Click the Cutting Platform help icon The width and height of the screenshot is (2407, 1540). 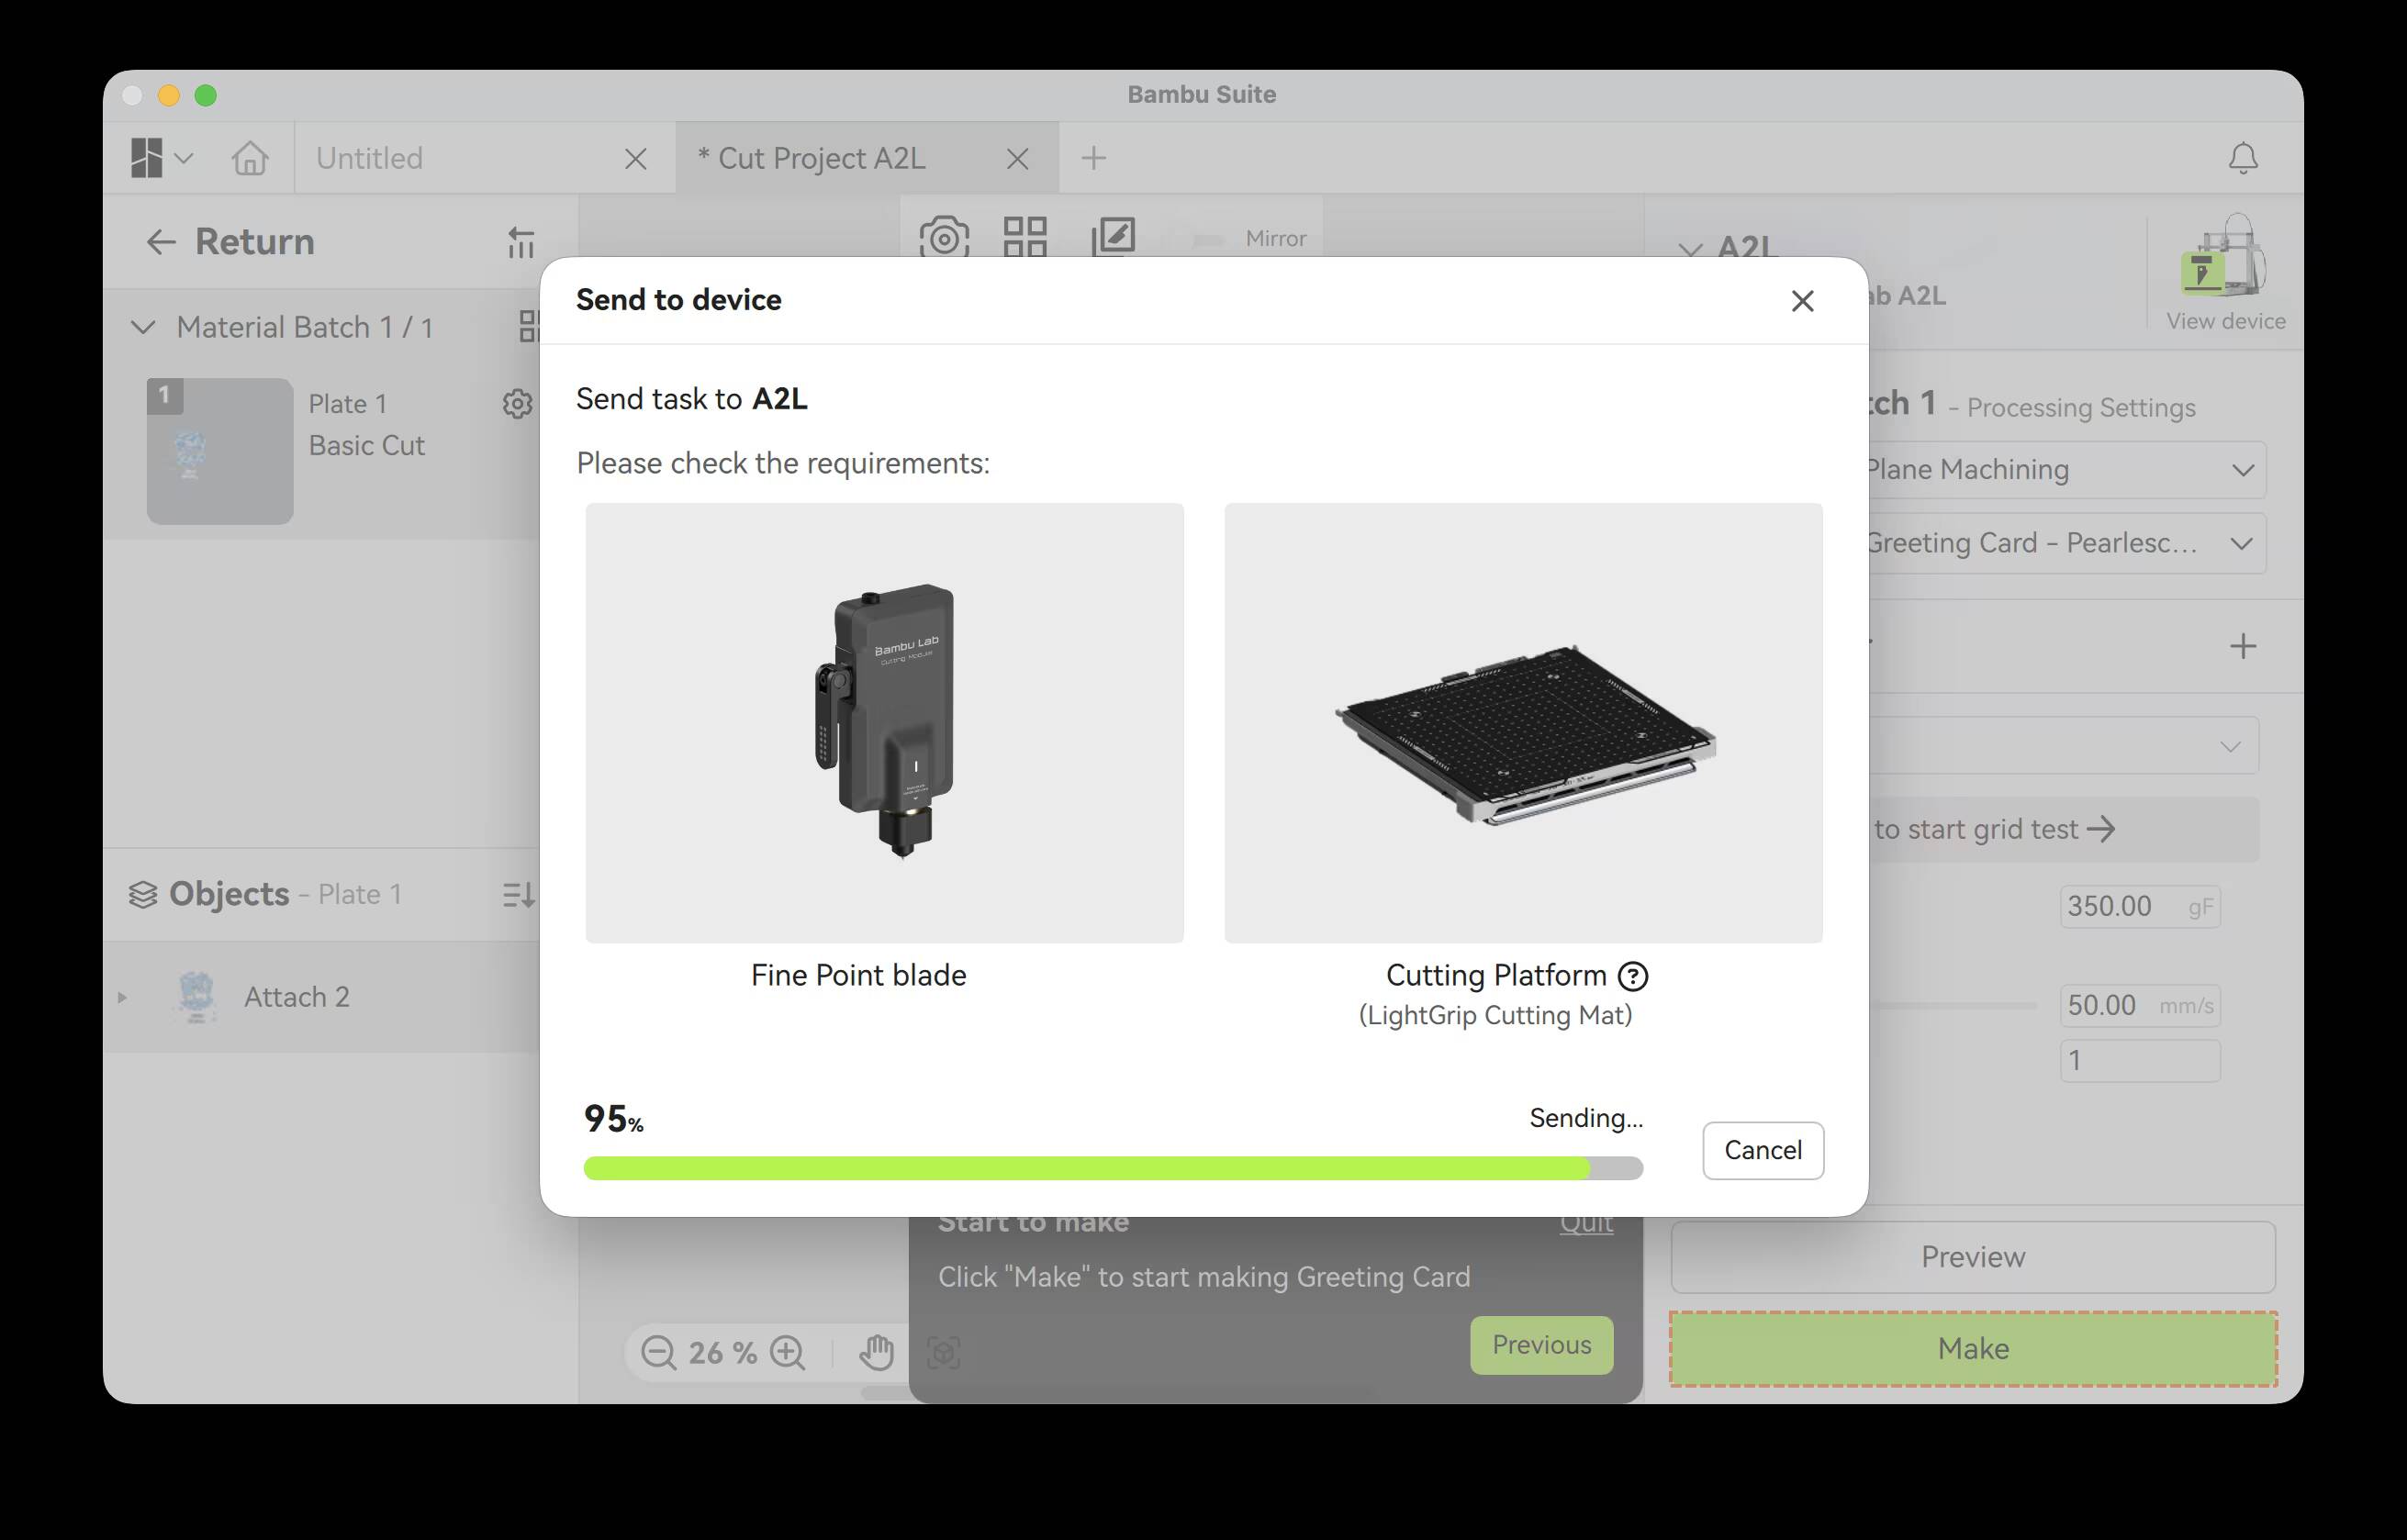[1633, 976]
